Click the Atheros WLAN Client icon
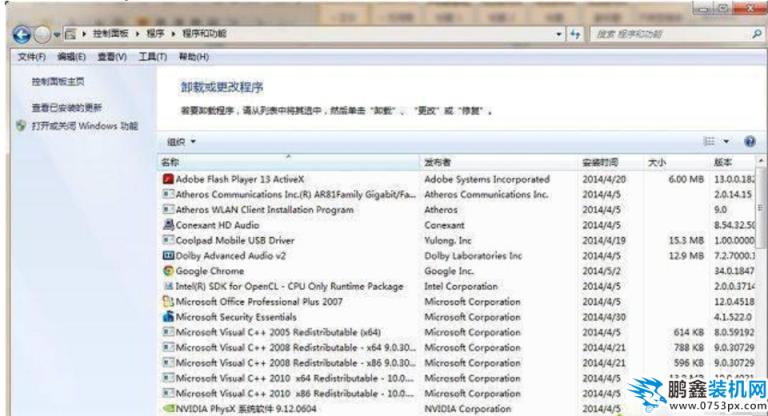This screenshot has width=768, height=416. coord(168,209)
